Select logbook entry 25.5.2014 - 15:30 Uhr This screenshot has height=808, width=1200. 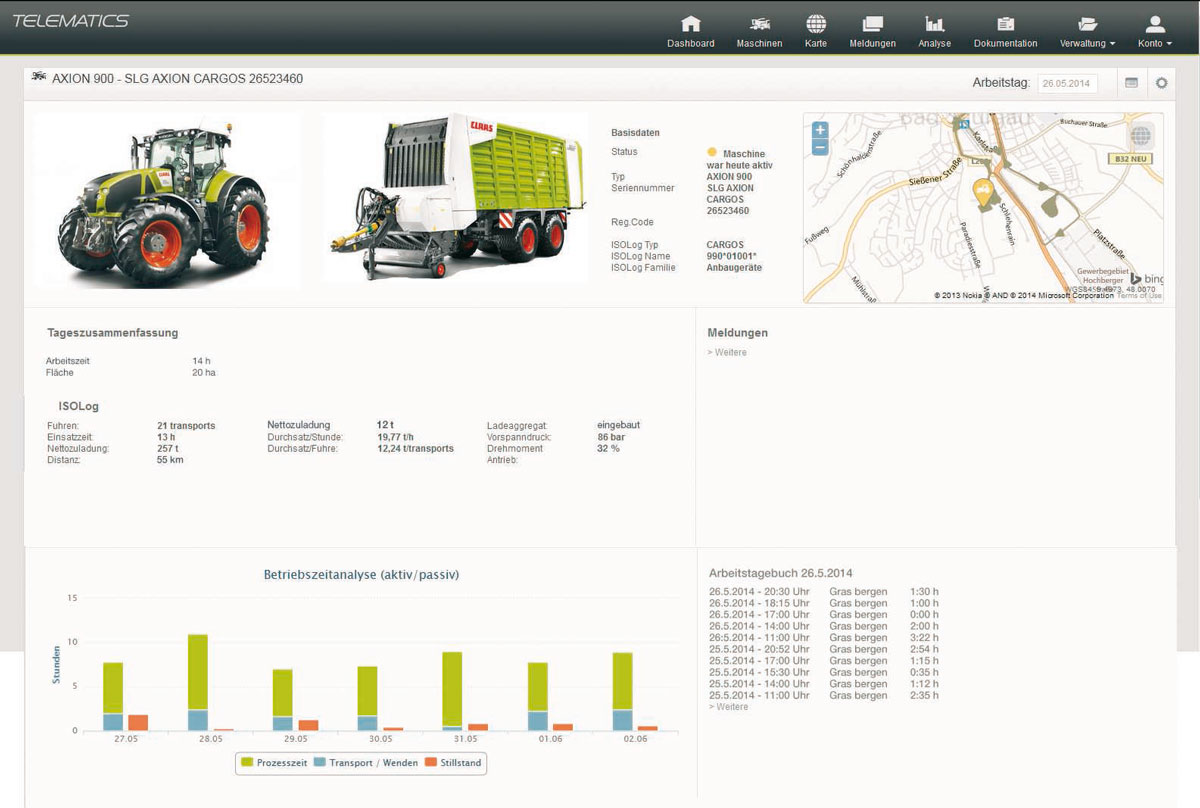point(823,672)
